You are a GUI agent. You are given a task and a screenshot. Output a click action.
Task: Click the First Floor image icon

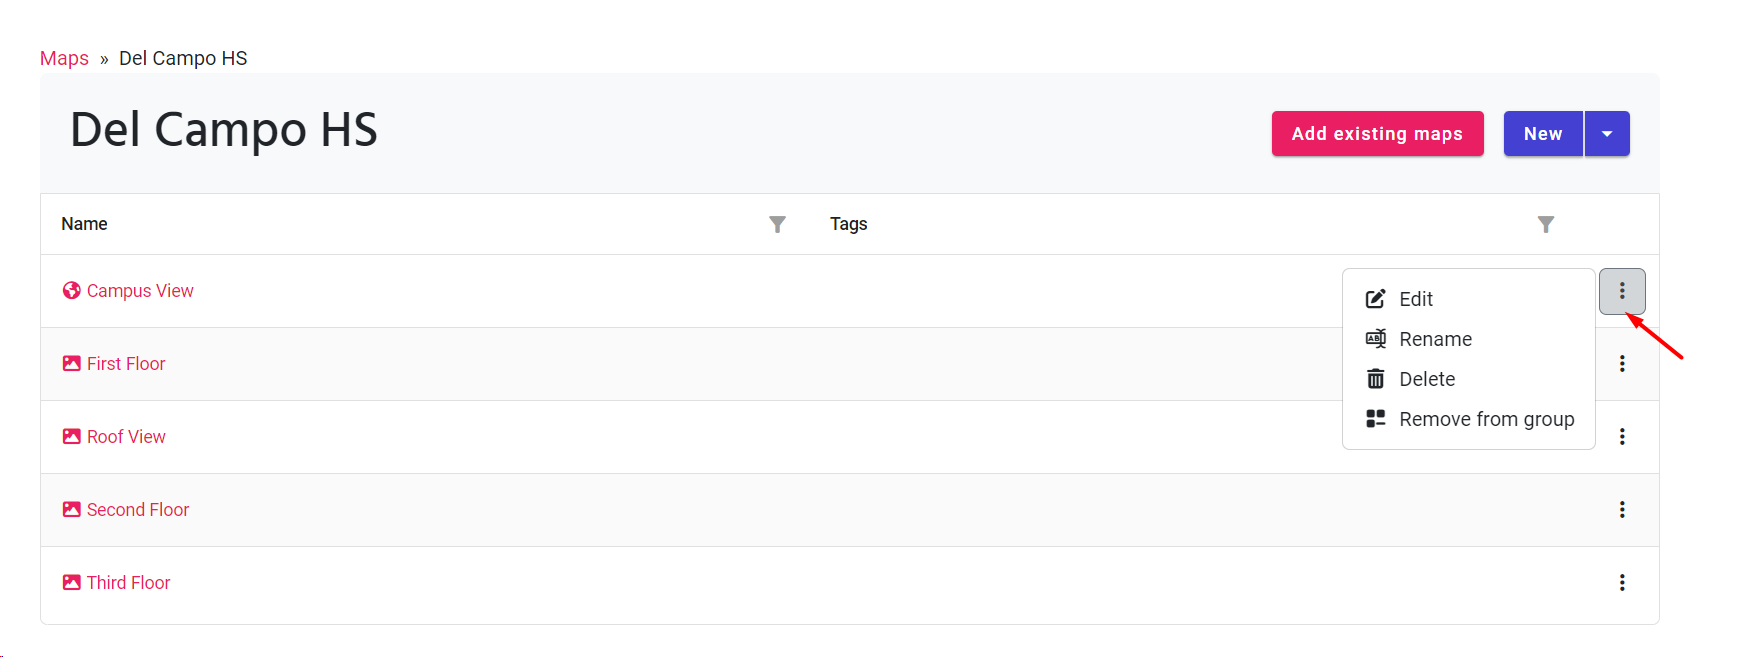[71, 364]
